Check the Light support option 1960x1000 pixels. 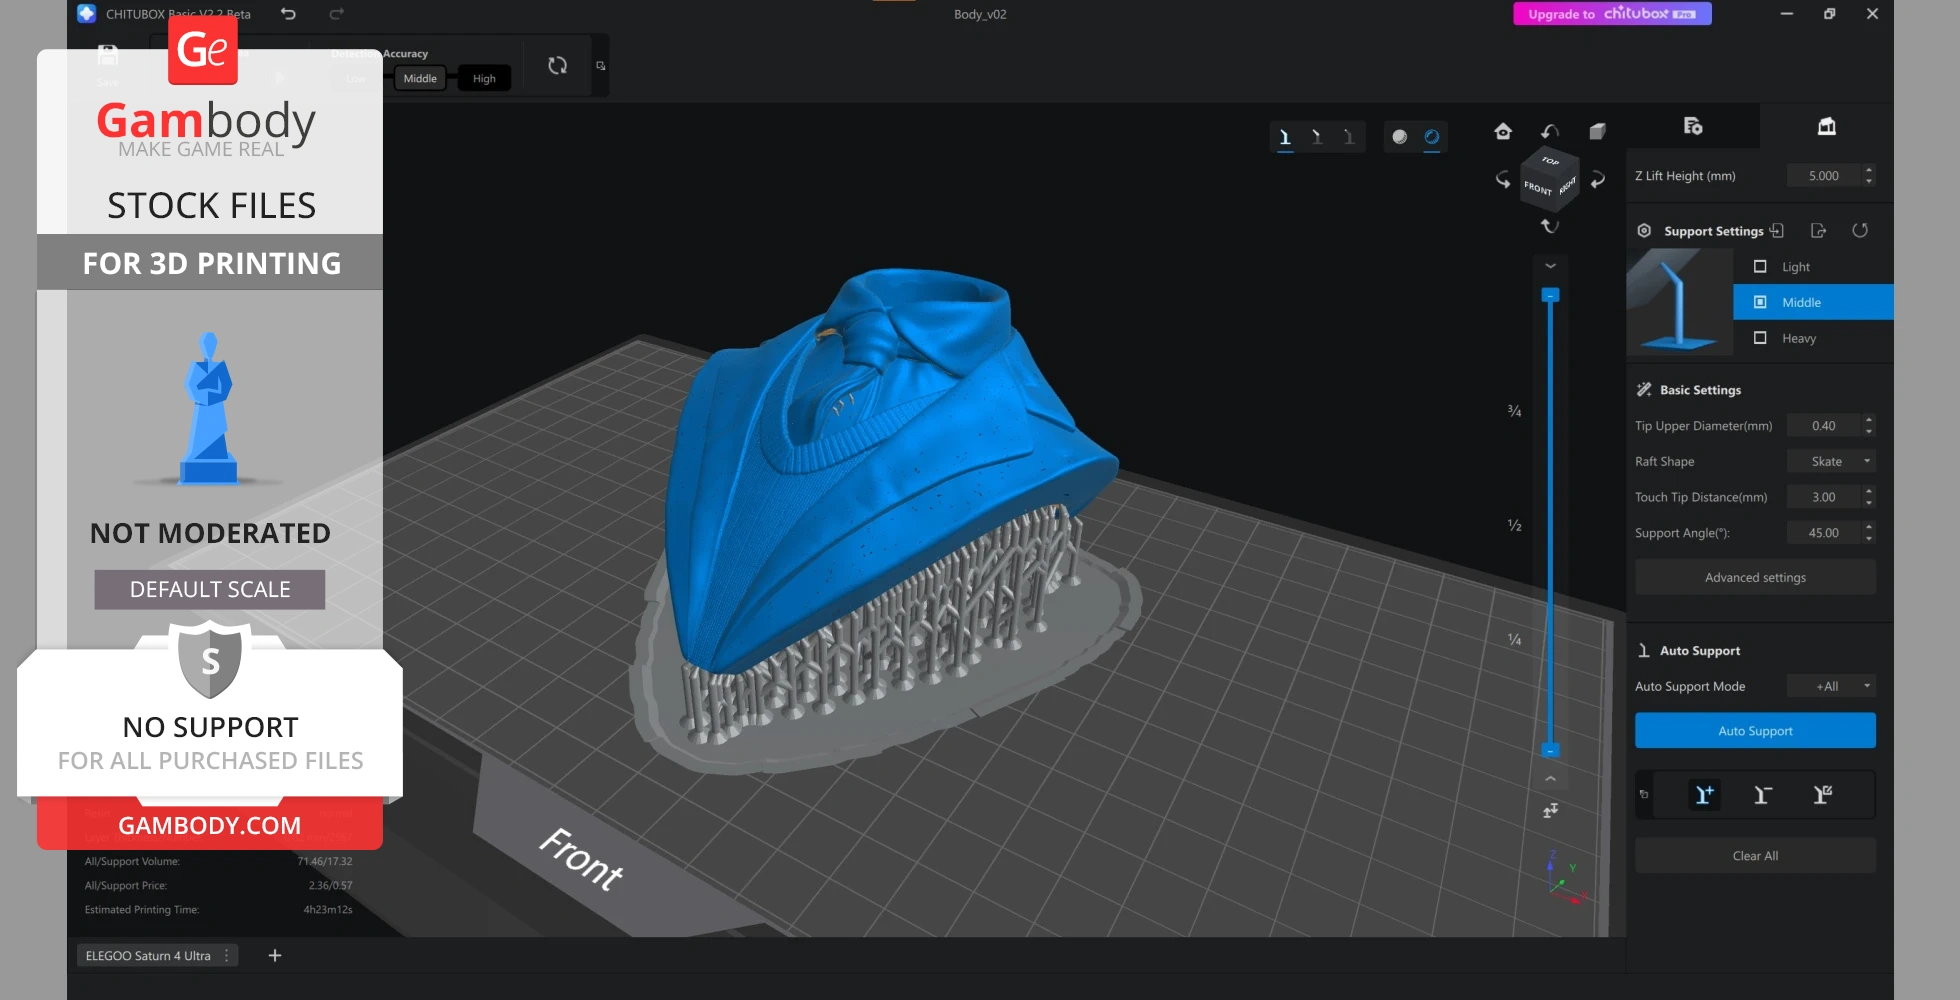click(x=1760, y=267)
